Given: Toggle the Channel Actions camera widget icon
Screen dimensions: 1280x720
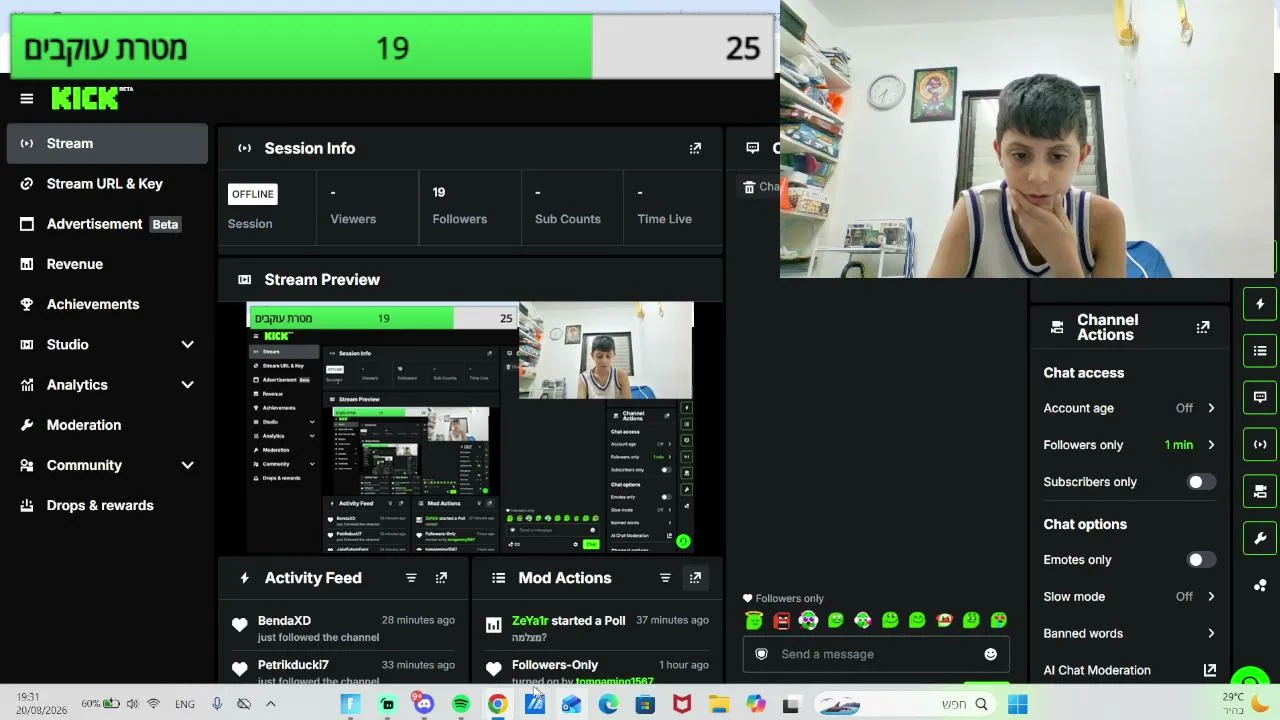Looking at the screenshot, I should pos(1260,491).
